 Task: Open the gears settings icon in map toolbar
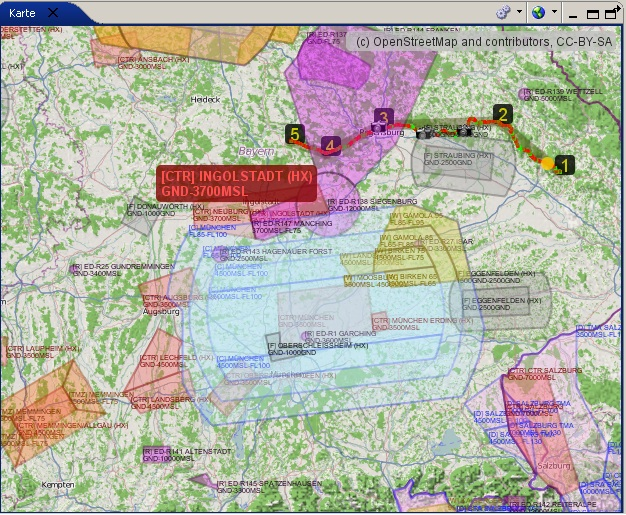point(503,12)
